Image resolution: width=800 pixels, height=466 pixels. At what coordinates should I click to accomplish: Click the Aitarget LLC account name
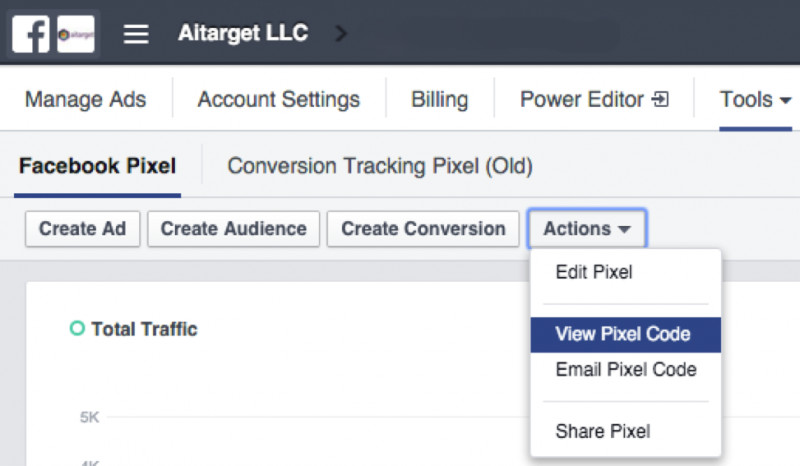(243, 33)
